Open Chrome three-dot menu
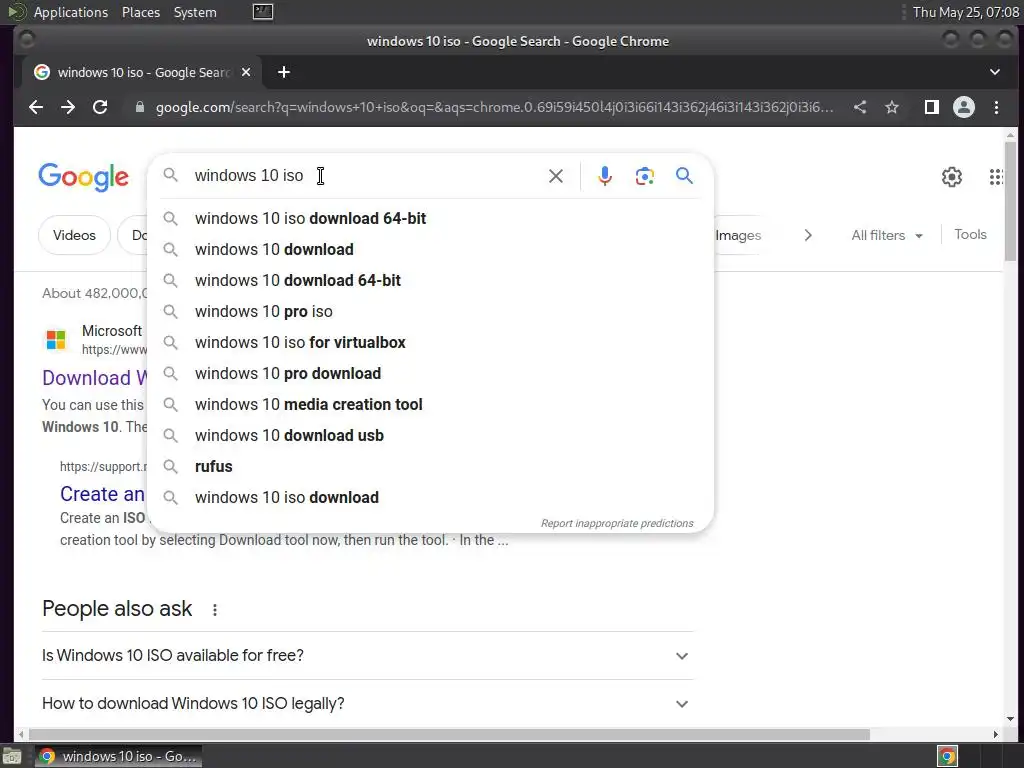Screen dimensions: 1024x768 point(997,107)
